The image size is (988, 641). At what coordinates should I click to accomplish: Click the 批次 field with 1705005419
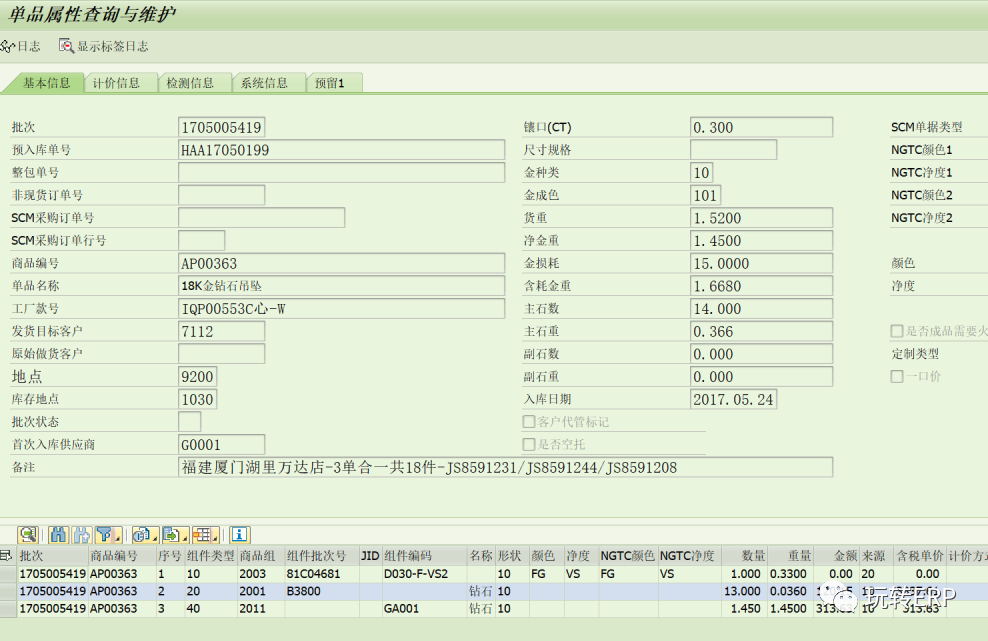click(x=221, y=127)
